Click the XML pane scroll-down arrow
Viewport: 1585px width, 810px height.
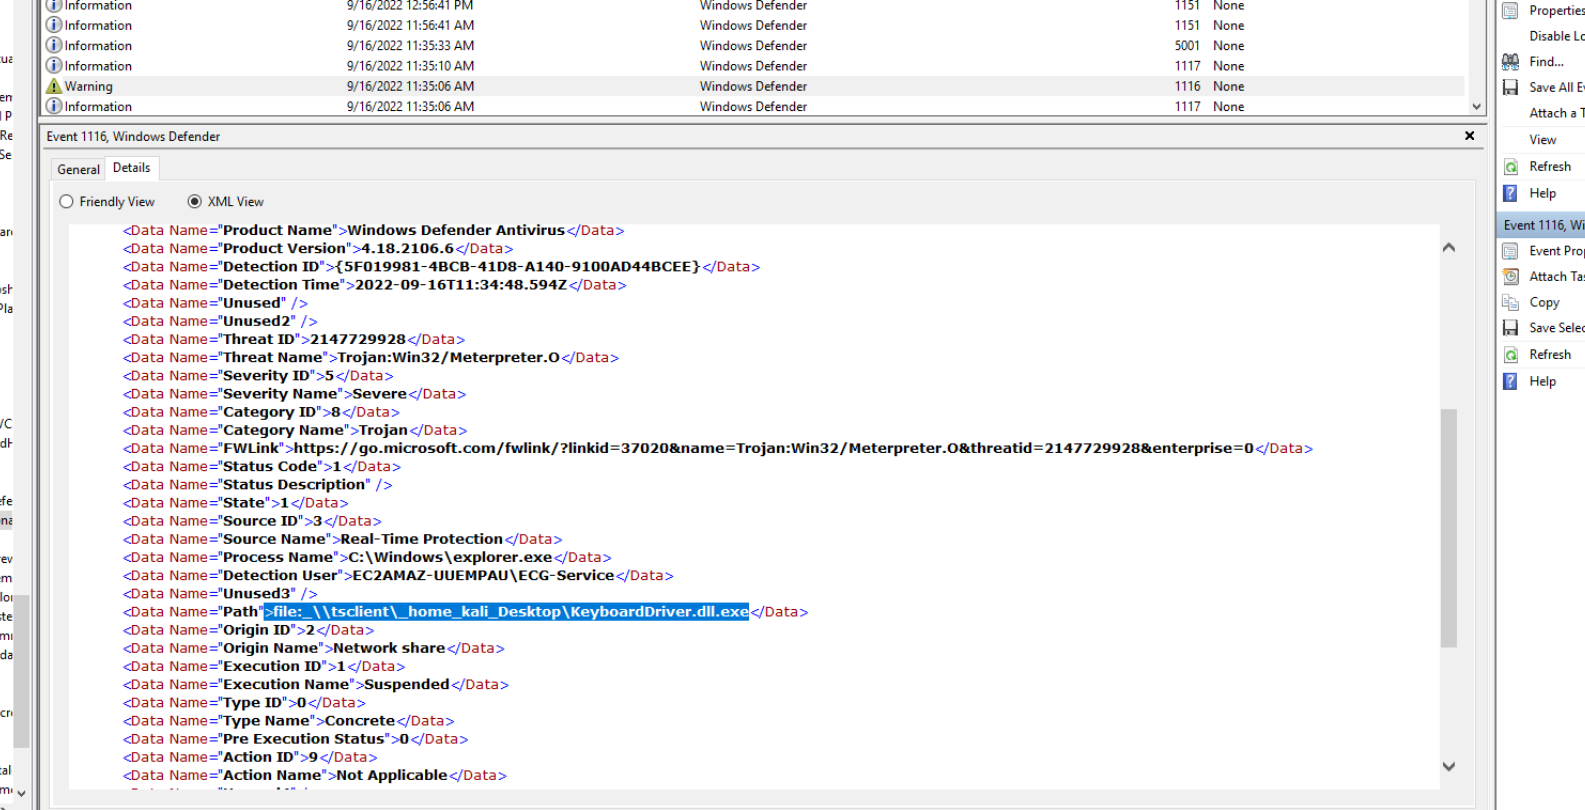(x=1448, y=767)
